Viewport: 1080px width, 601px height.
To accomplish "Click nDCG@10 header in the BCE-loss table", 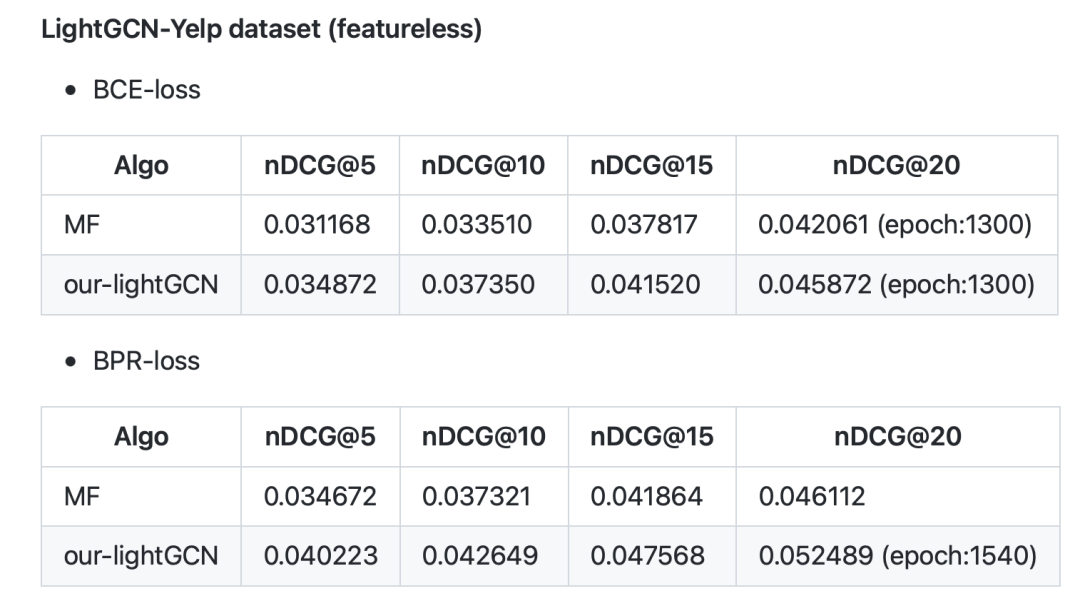I will (x=483, y=166).
